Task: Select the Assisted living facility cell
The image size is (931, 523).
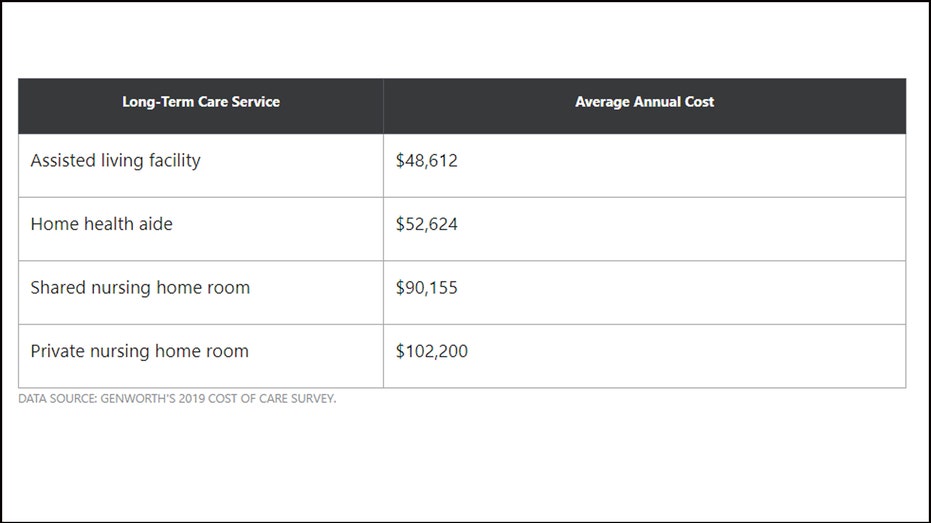Action: click(201, 166)
